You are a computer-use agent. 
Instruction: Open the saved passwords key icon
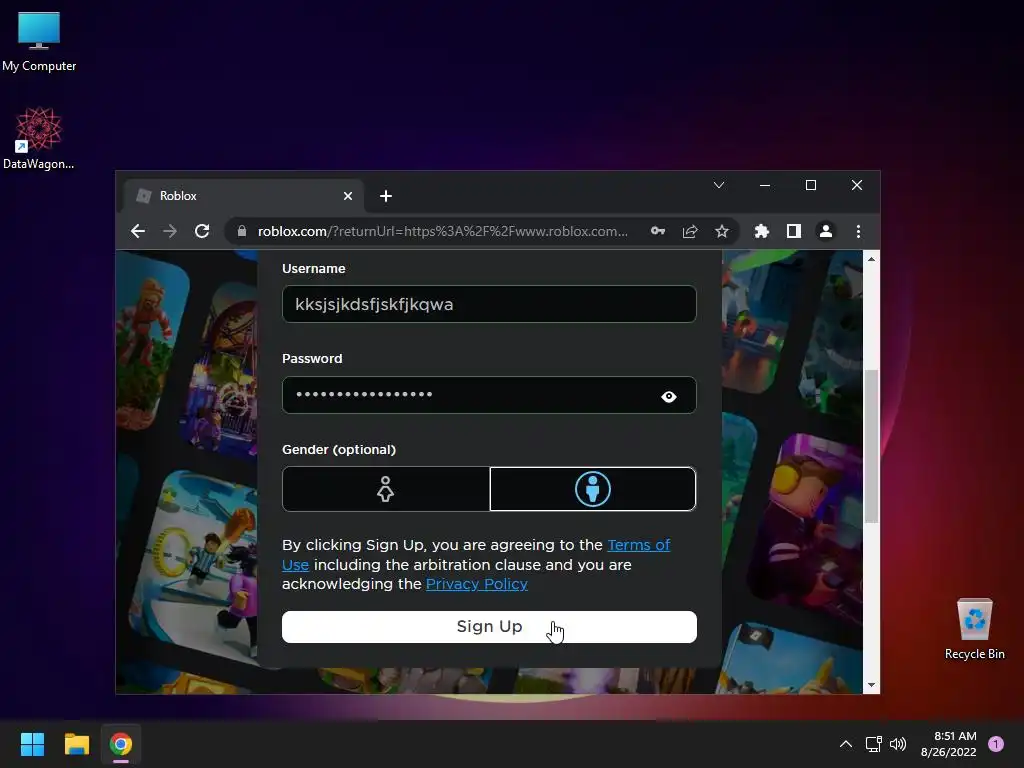click(658, 231)
